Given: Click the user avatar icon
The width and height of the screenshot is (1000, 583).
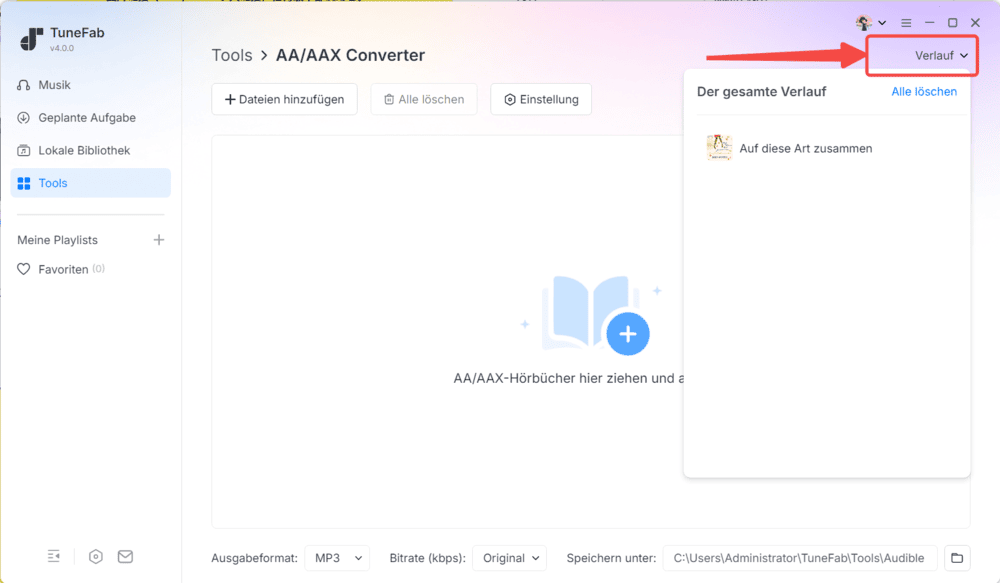Looking at the screenshot, I should [x=864, y=23].
